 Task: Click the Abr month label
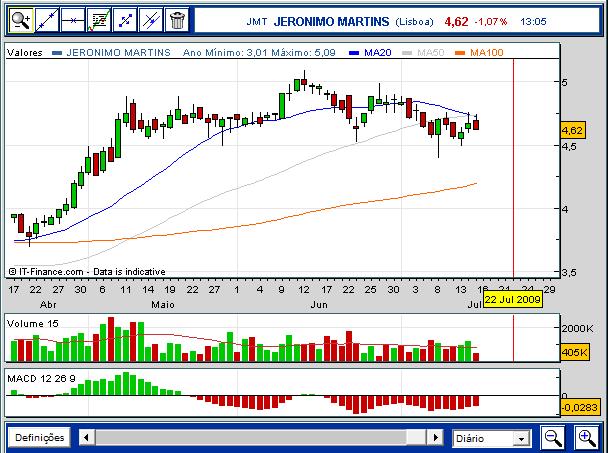pos(48,305)
